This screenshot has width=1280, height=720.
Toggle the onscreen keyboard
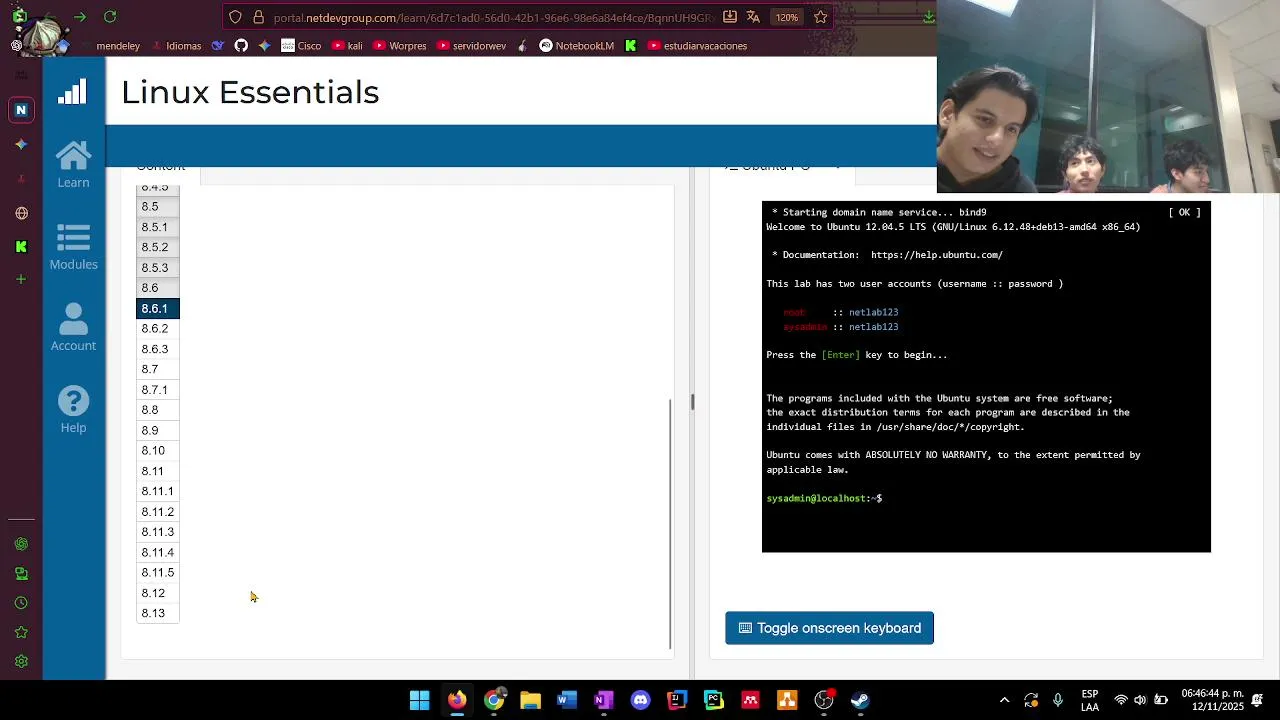829,628
